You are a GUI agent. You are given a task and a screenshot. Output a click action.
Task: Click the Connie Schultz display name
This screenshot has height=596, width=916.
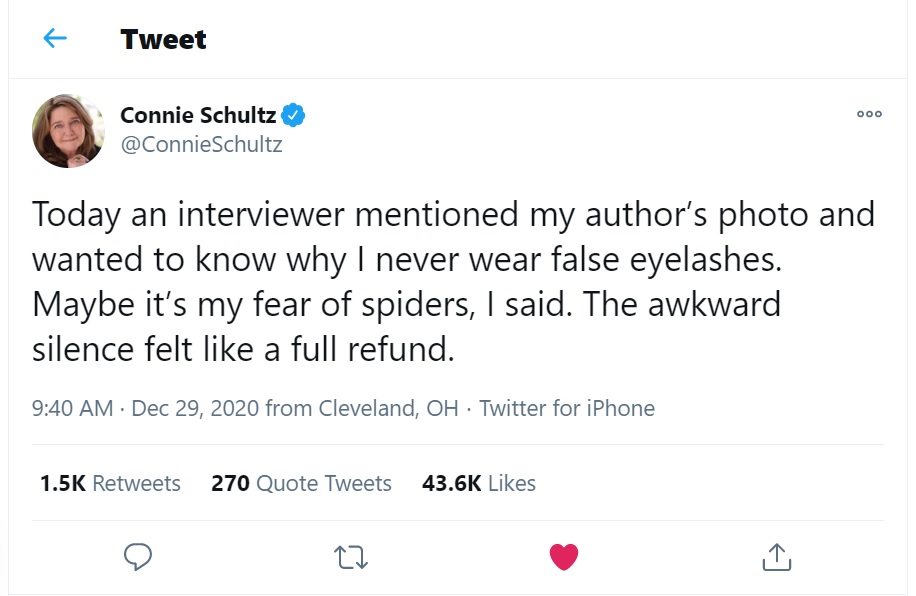click(x=198, y=115)
